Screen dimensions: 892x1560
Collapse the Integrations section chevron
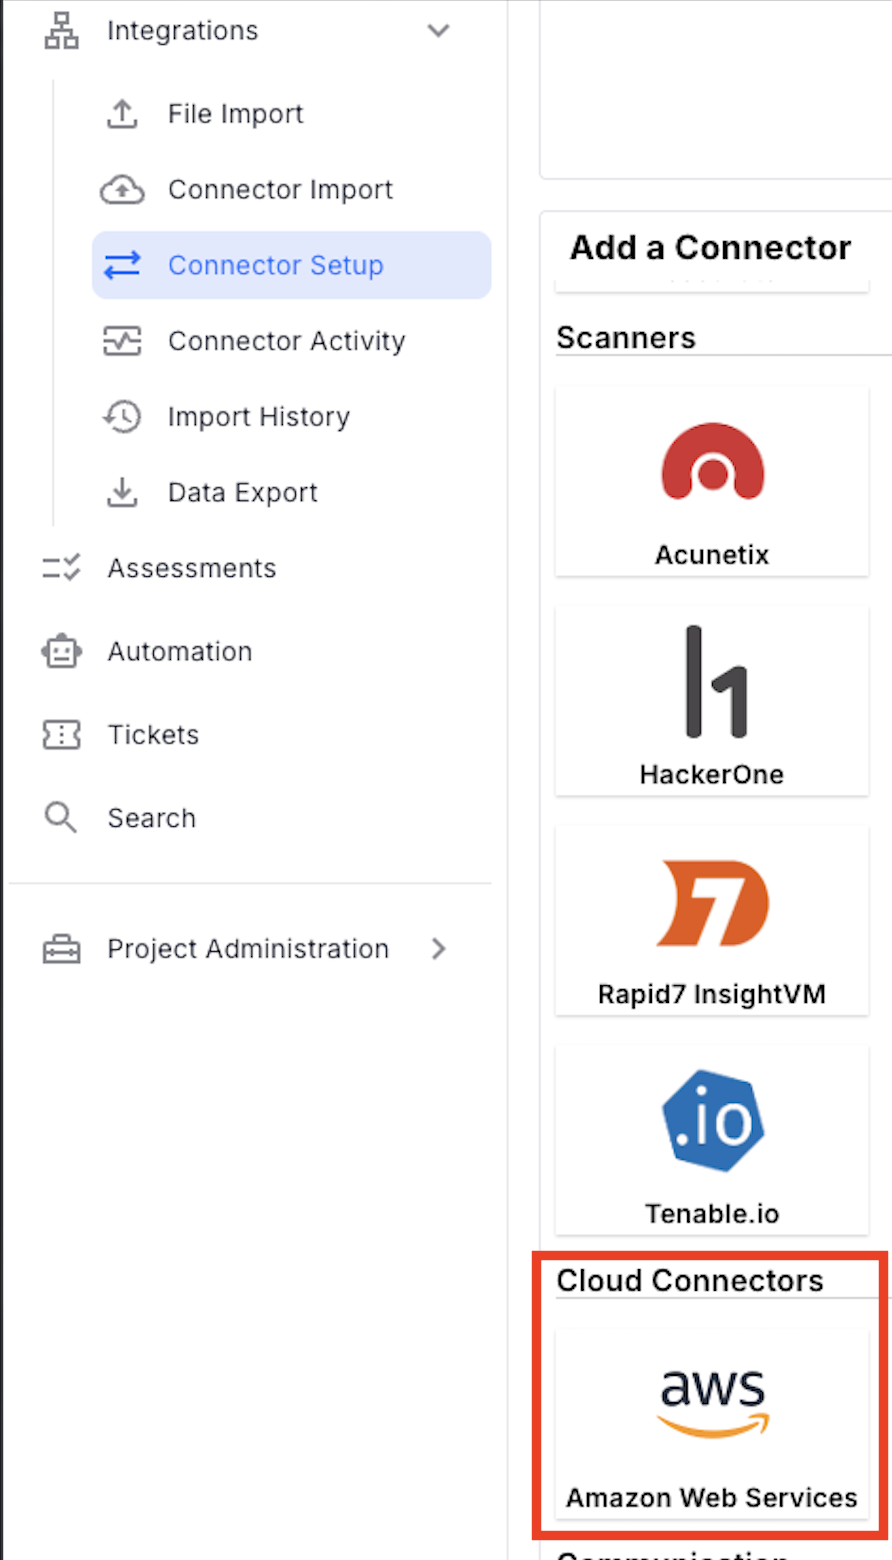point(438,31)
